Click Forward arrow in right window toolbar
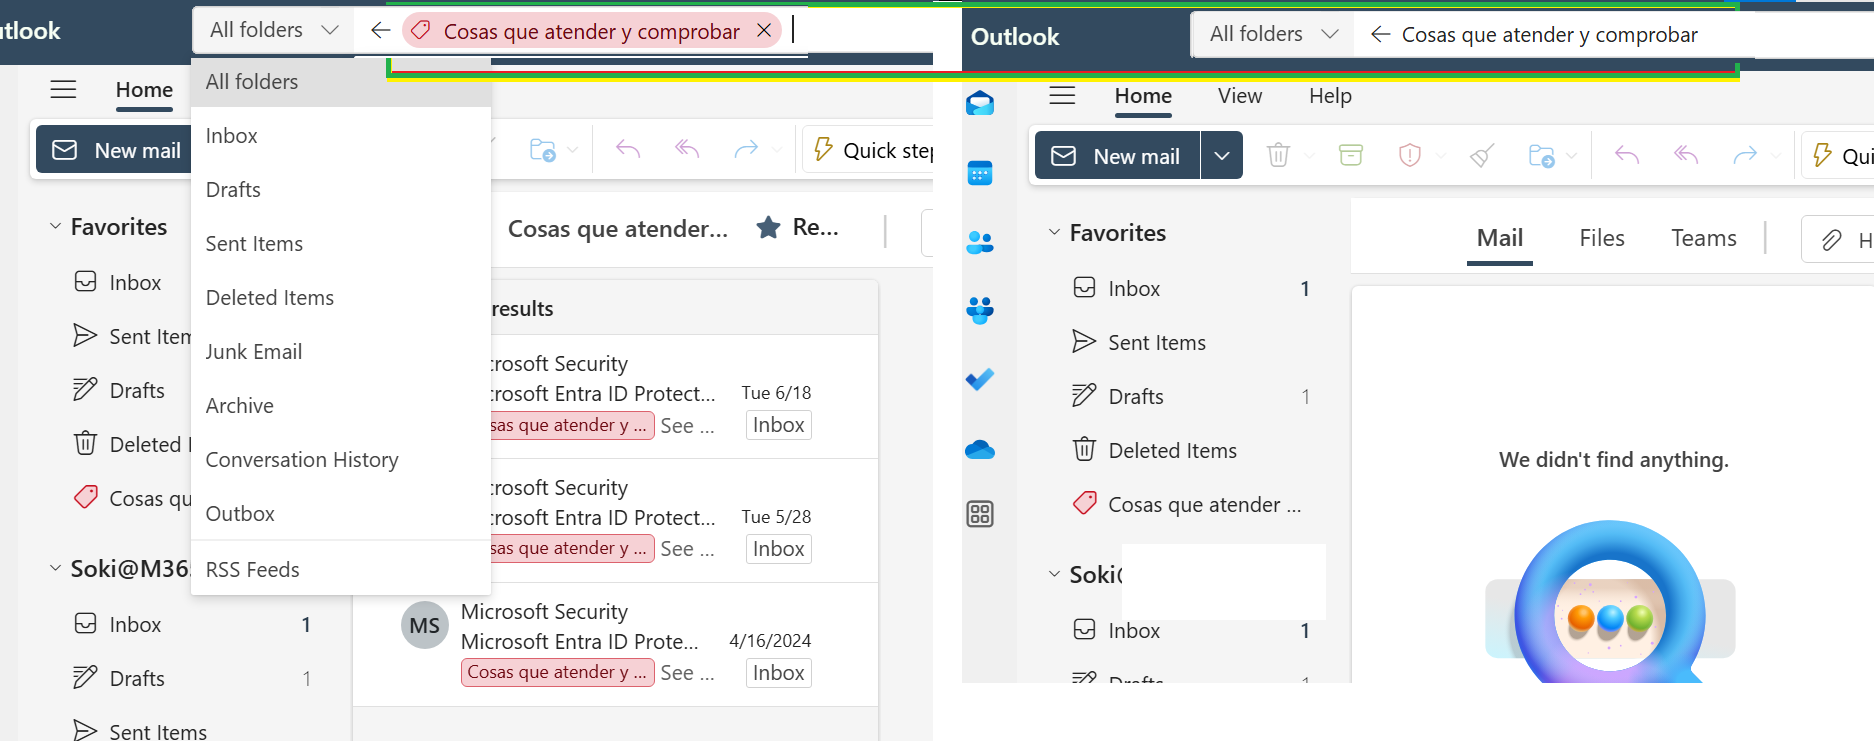Viewport: 1874px width, 741px height. click(x=1745, y=155)
